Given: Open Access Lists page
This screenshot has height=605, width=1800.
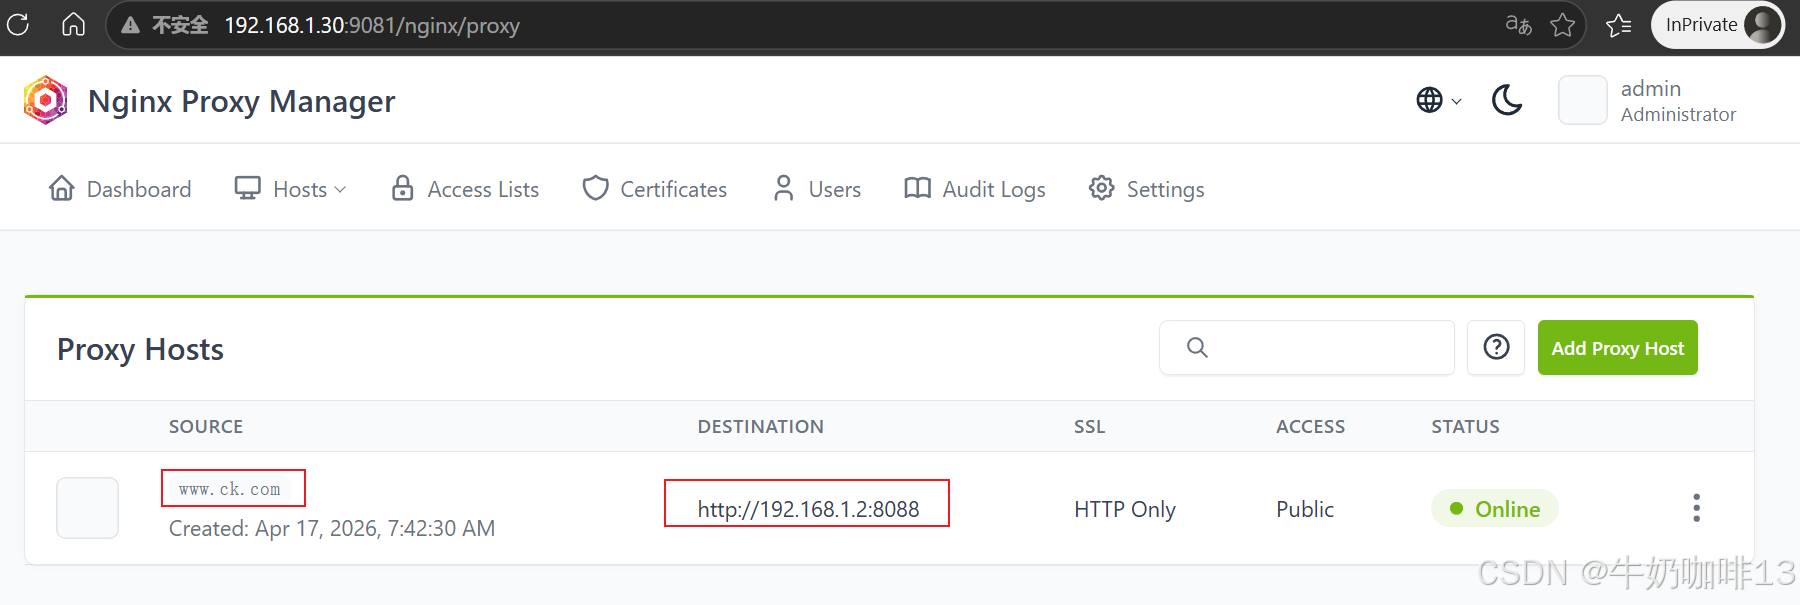Looking at the screenshot, I should click(465, 189).
